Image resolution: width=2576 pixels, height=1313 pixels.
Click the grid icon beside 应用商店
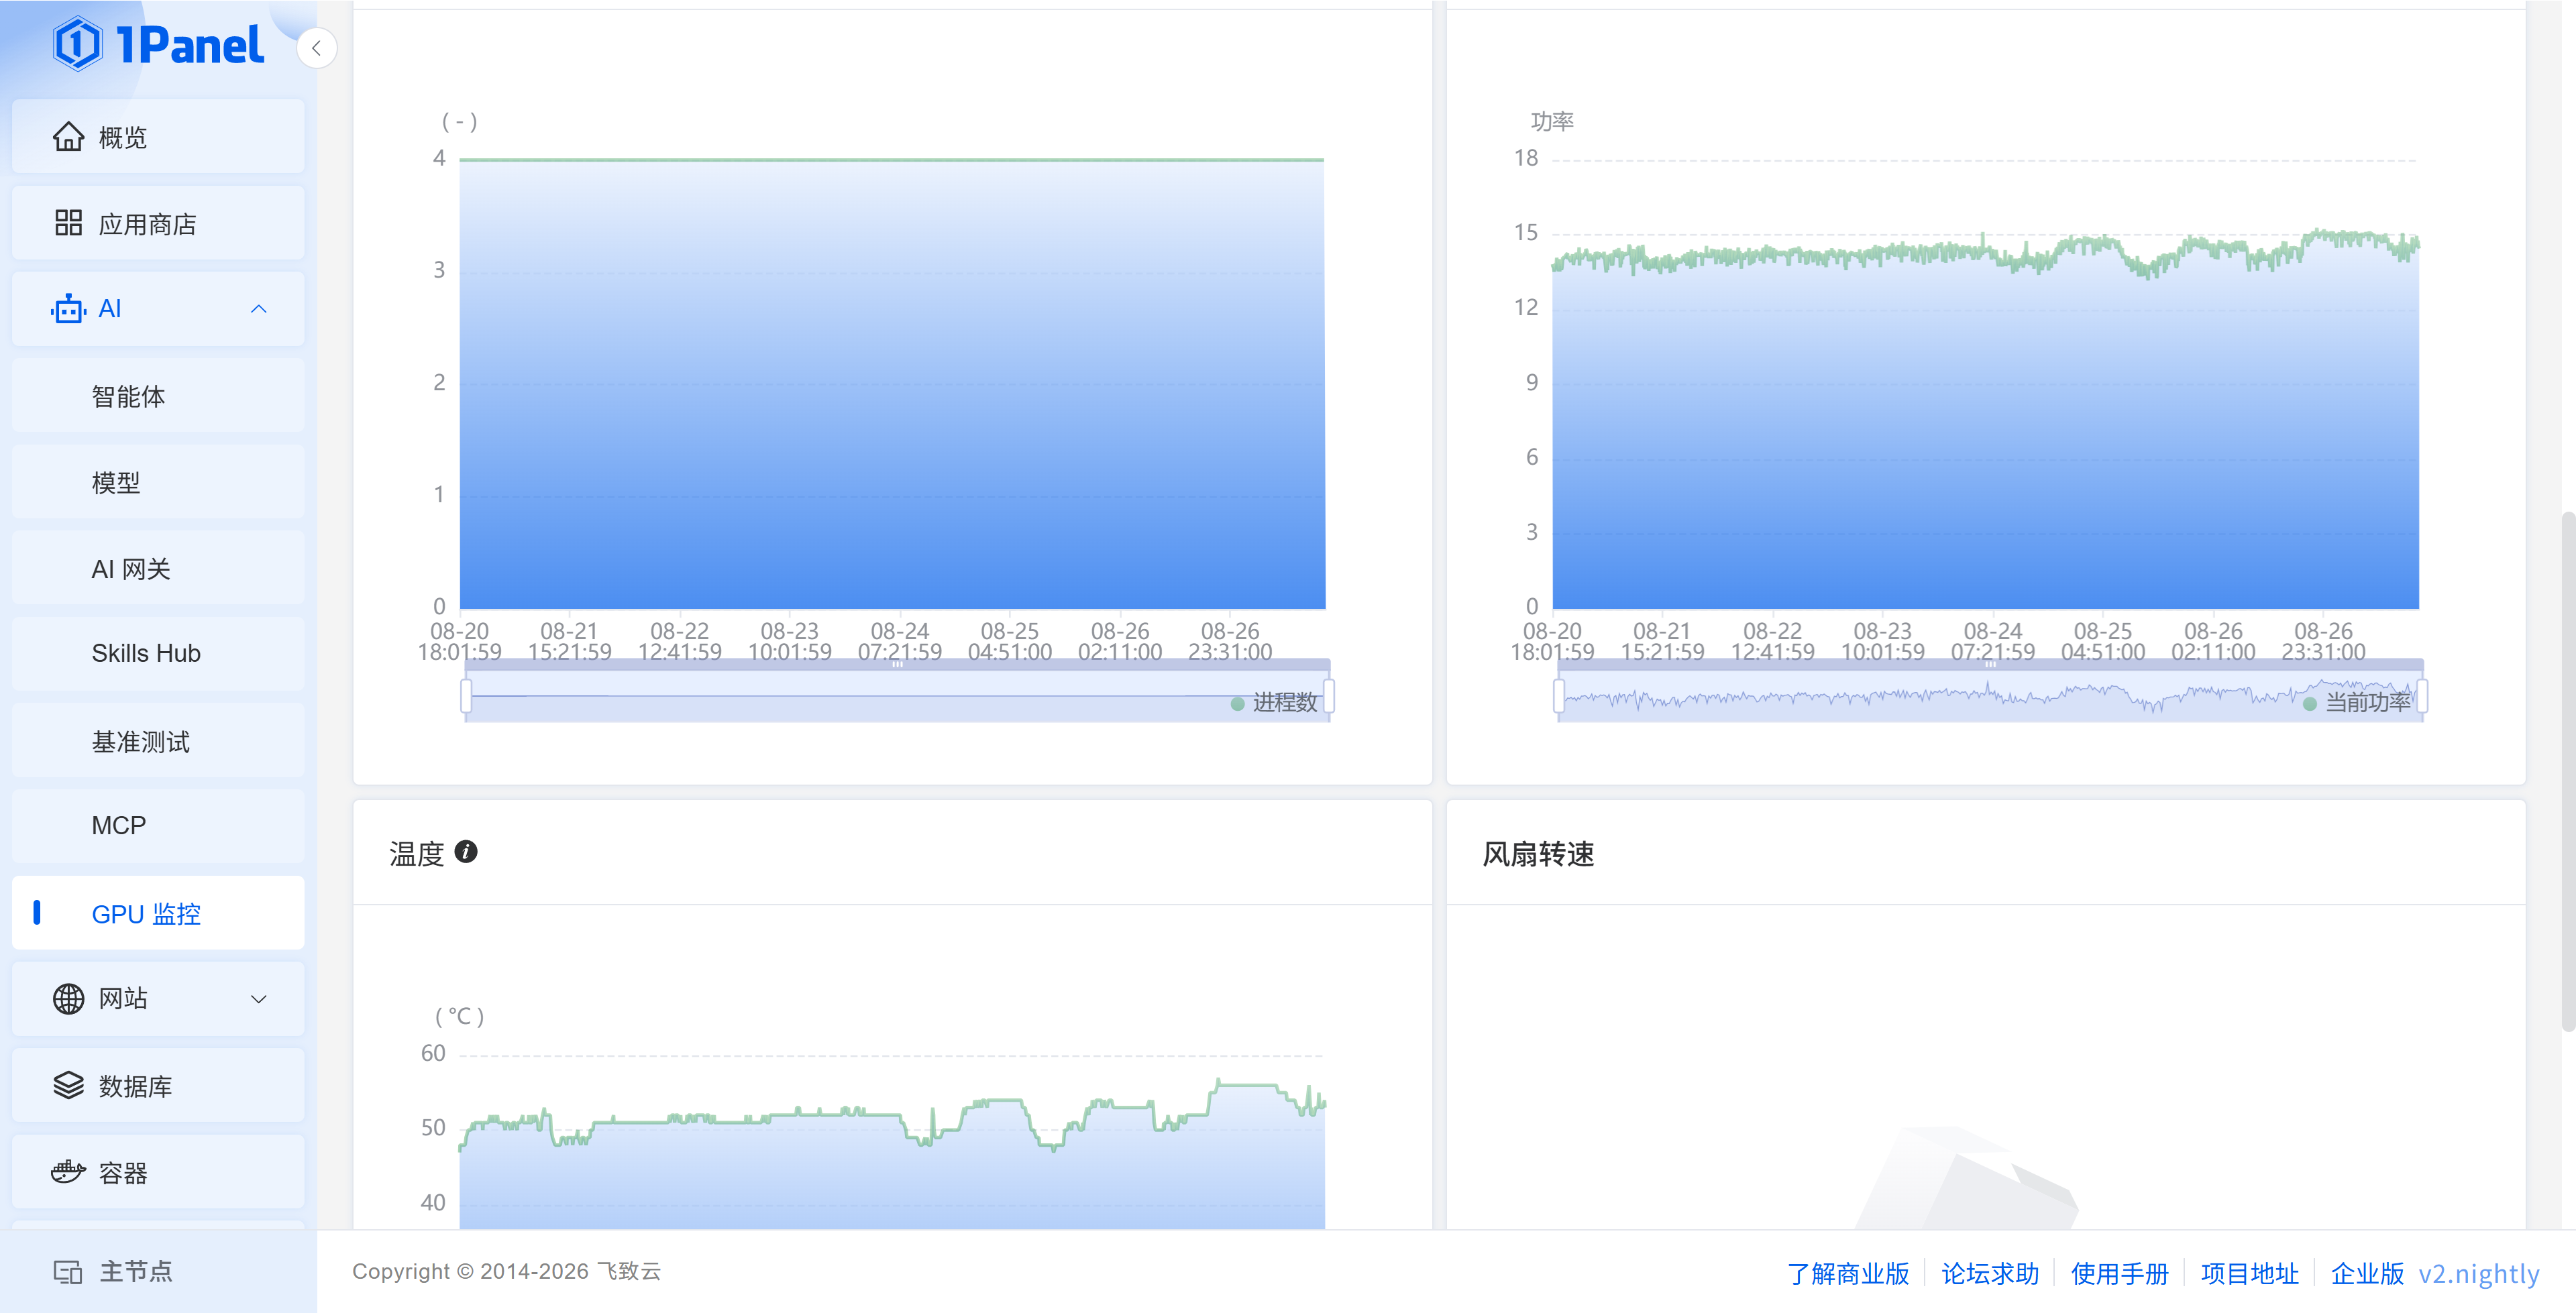click(x=69, y=223)
